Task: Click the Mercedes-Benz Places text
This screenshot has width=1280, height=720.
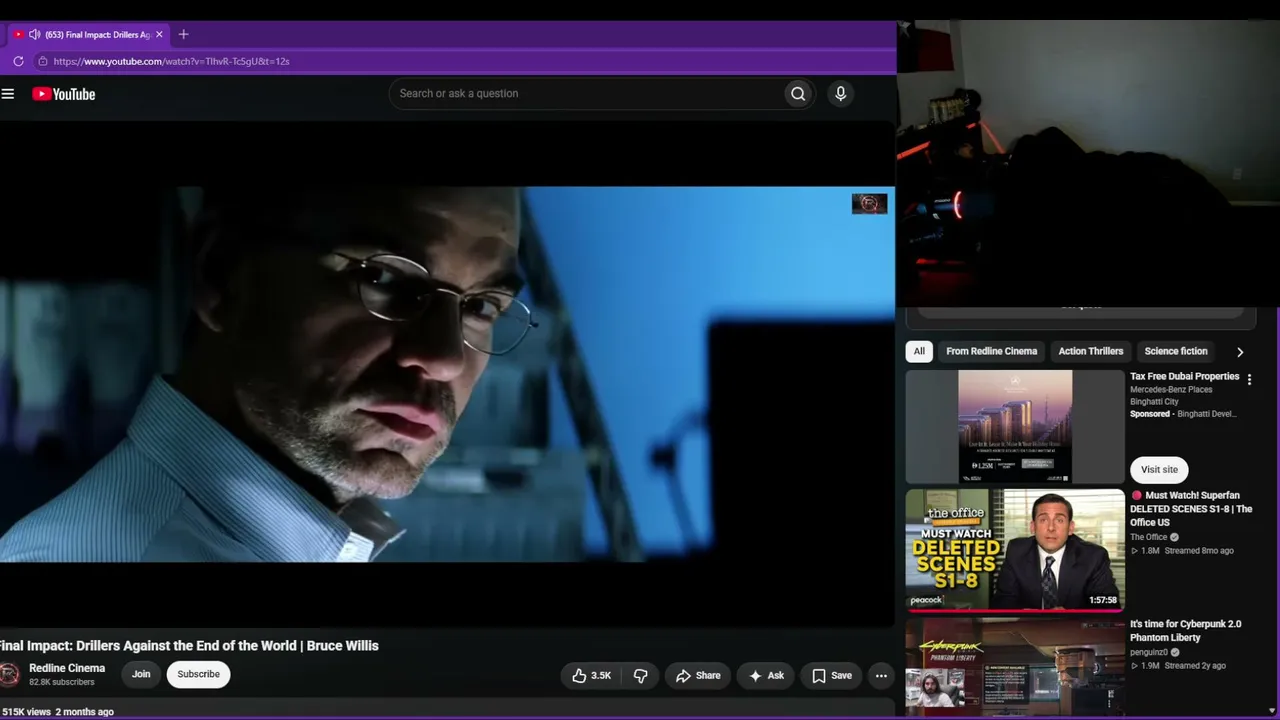Action: point(1171,390)
